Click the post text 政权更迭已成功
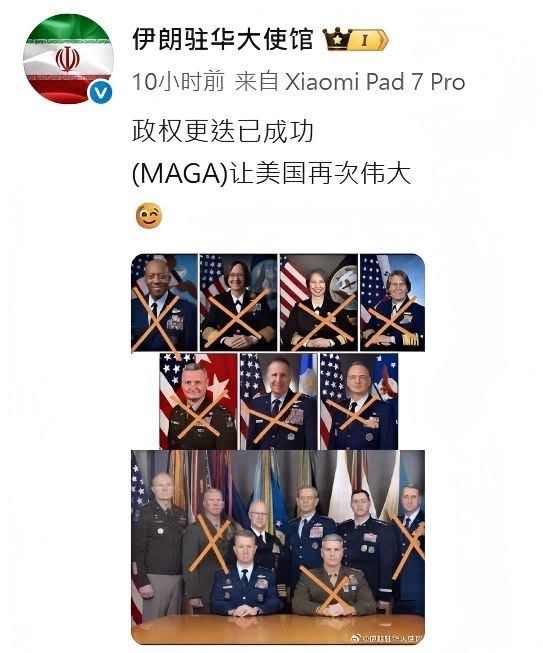 coord(223,132)
